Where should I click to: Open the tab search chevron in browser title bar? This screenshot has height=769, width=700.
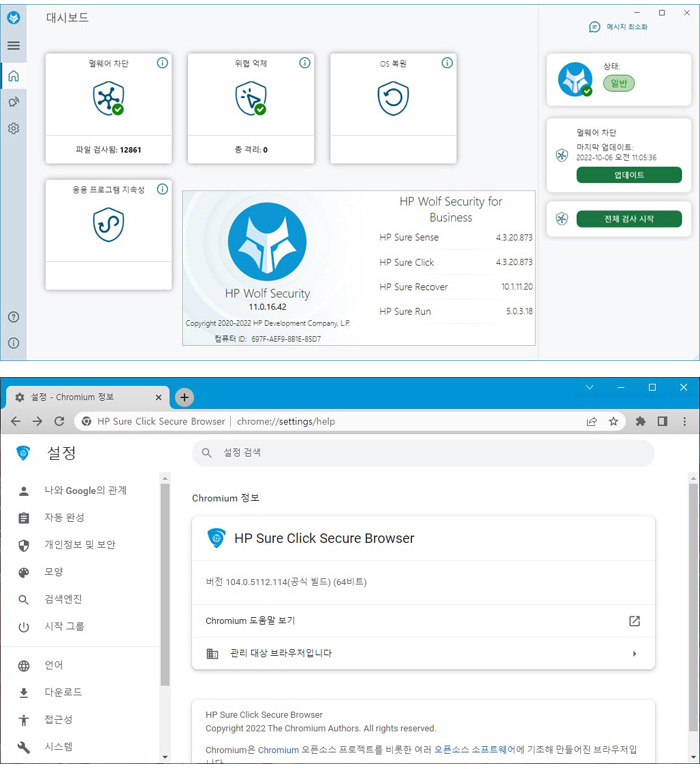590,387
